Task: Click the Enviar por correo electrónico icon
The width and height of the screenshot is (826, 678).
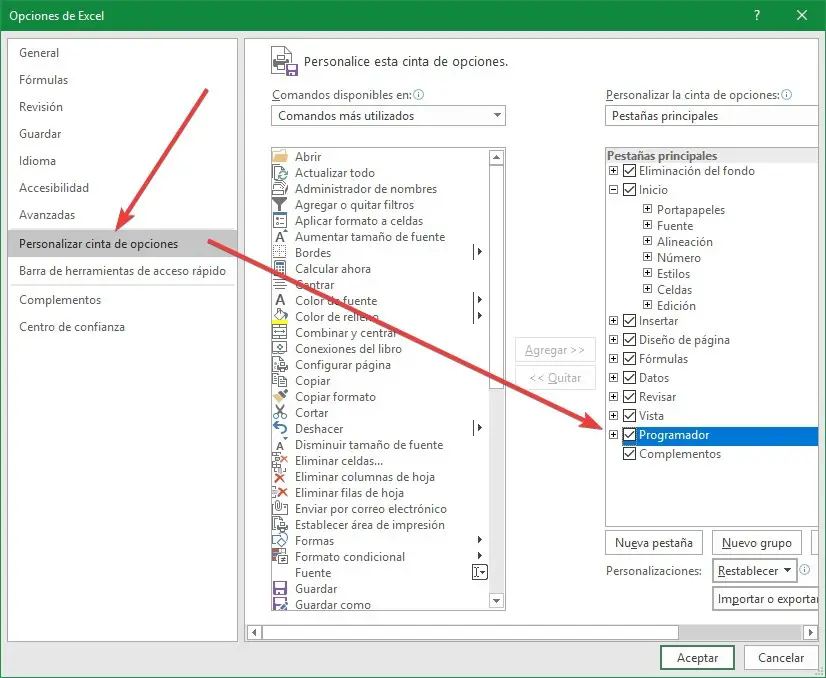Action: 280,508
